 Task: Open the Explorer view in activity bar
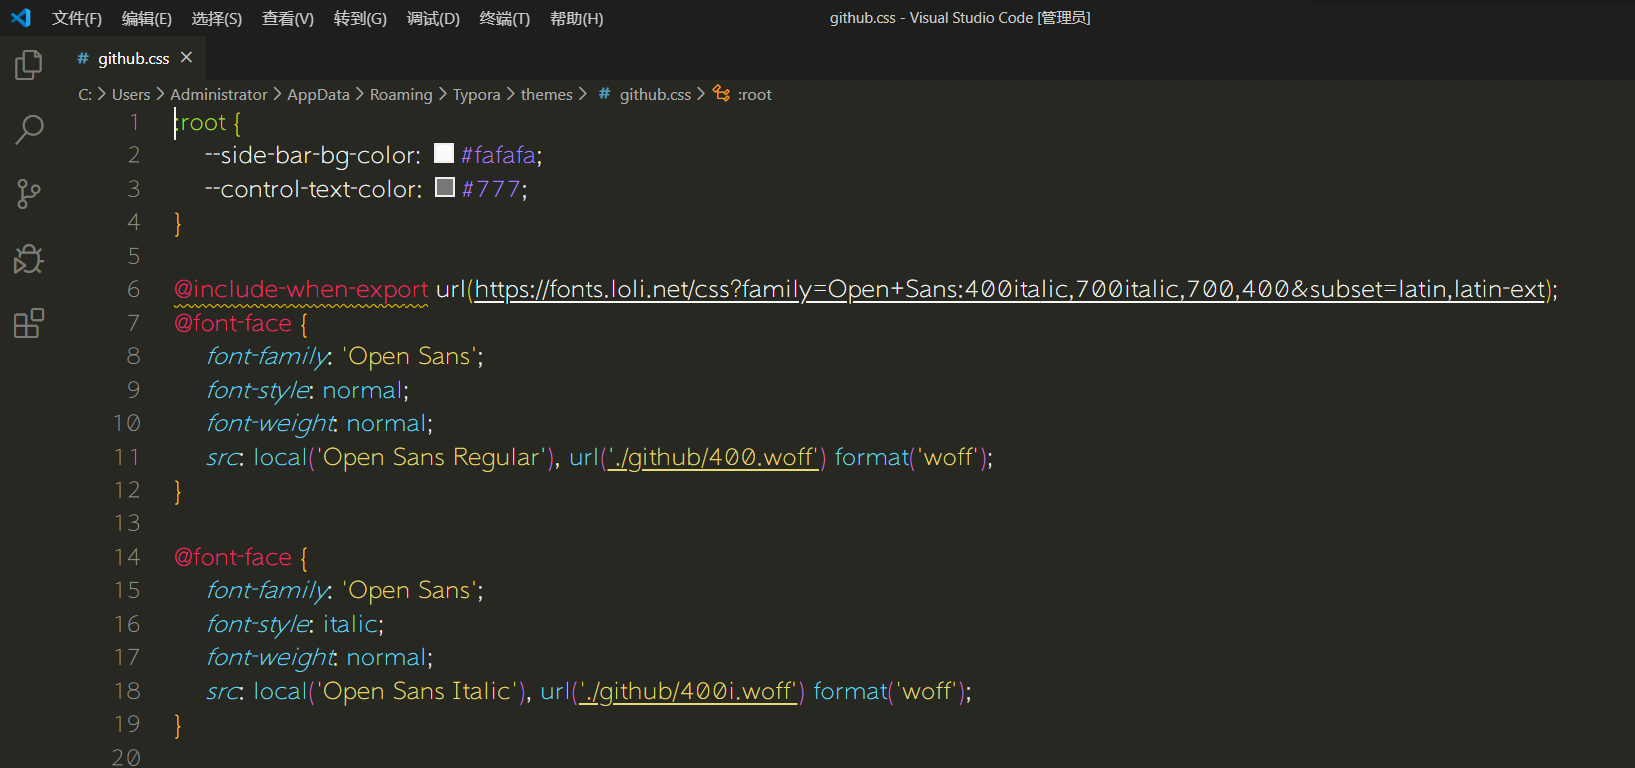tap(29, 66)
